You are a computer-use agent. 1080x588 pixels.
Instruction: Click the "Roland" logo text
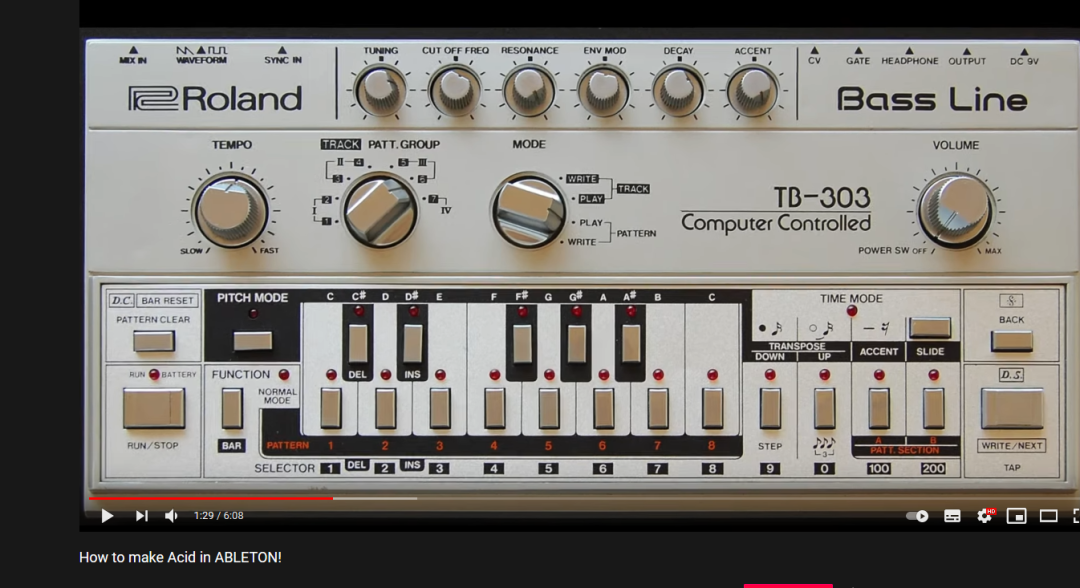pyautogui.click(x=215, y=98)
